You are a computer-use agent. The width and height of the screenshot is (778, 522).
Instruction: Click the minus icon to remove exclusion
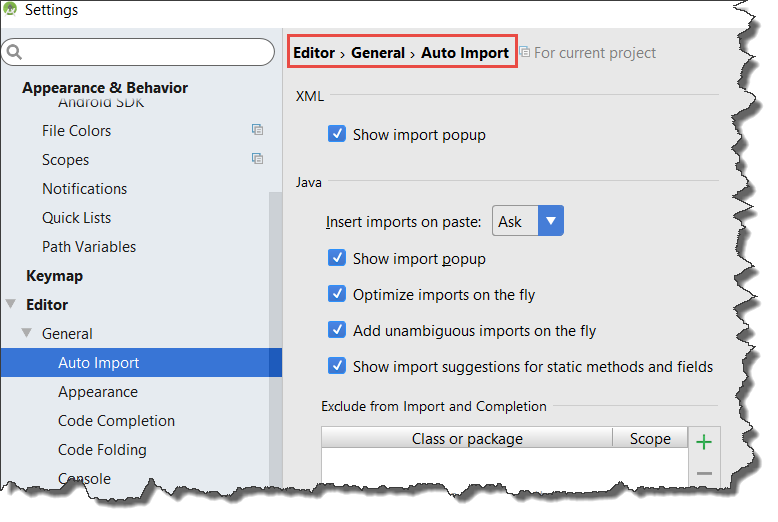coord(704,473)
